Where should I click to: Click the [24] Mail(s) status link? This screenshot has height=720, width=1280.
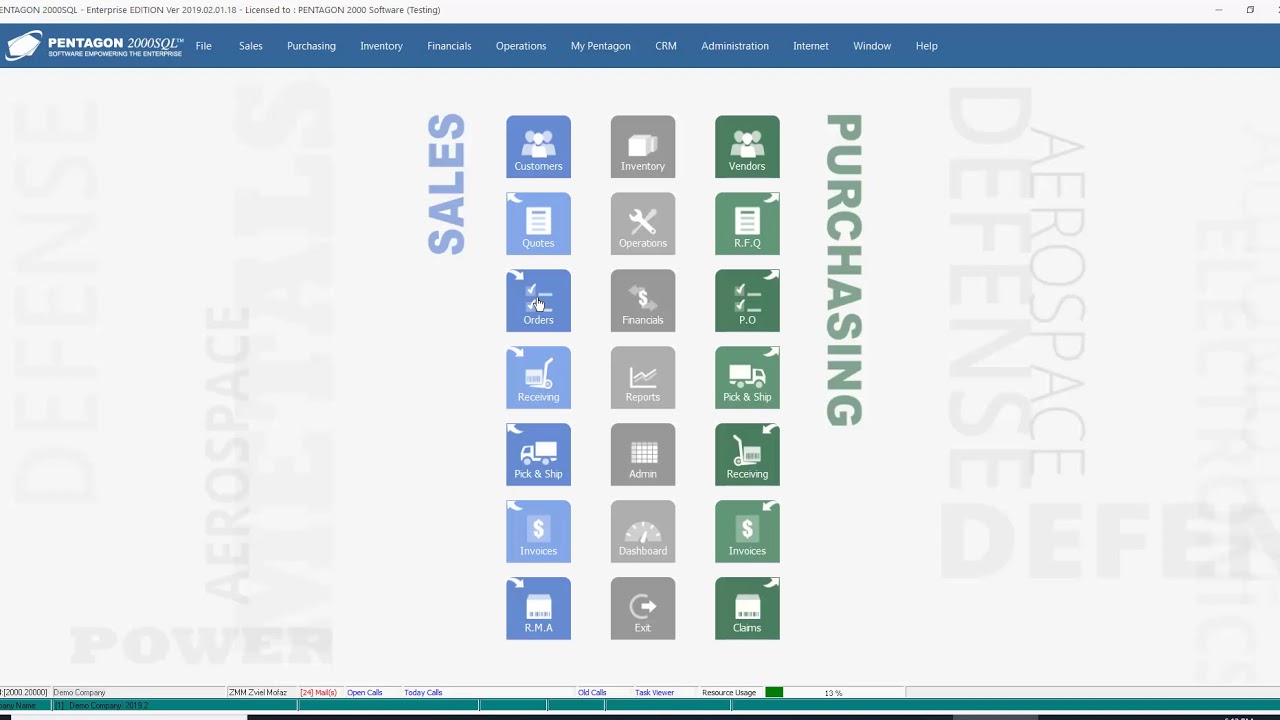[x=319, y=692]
